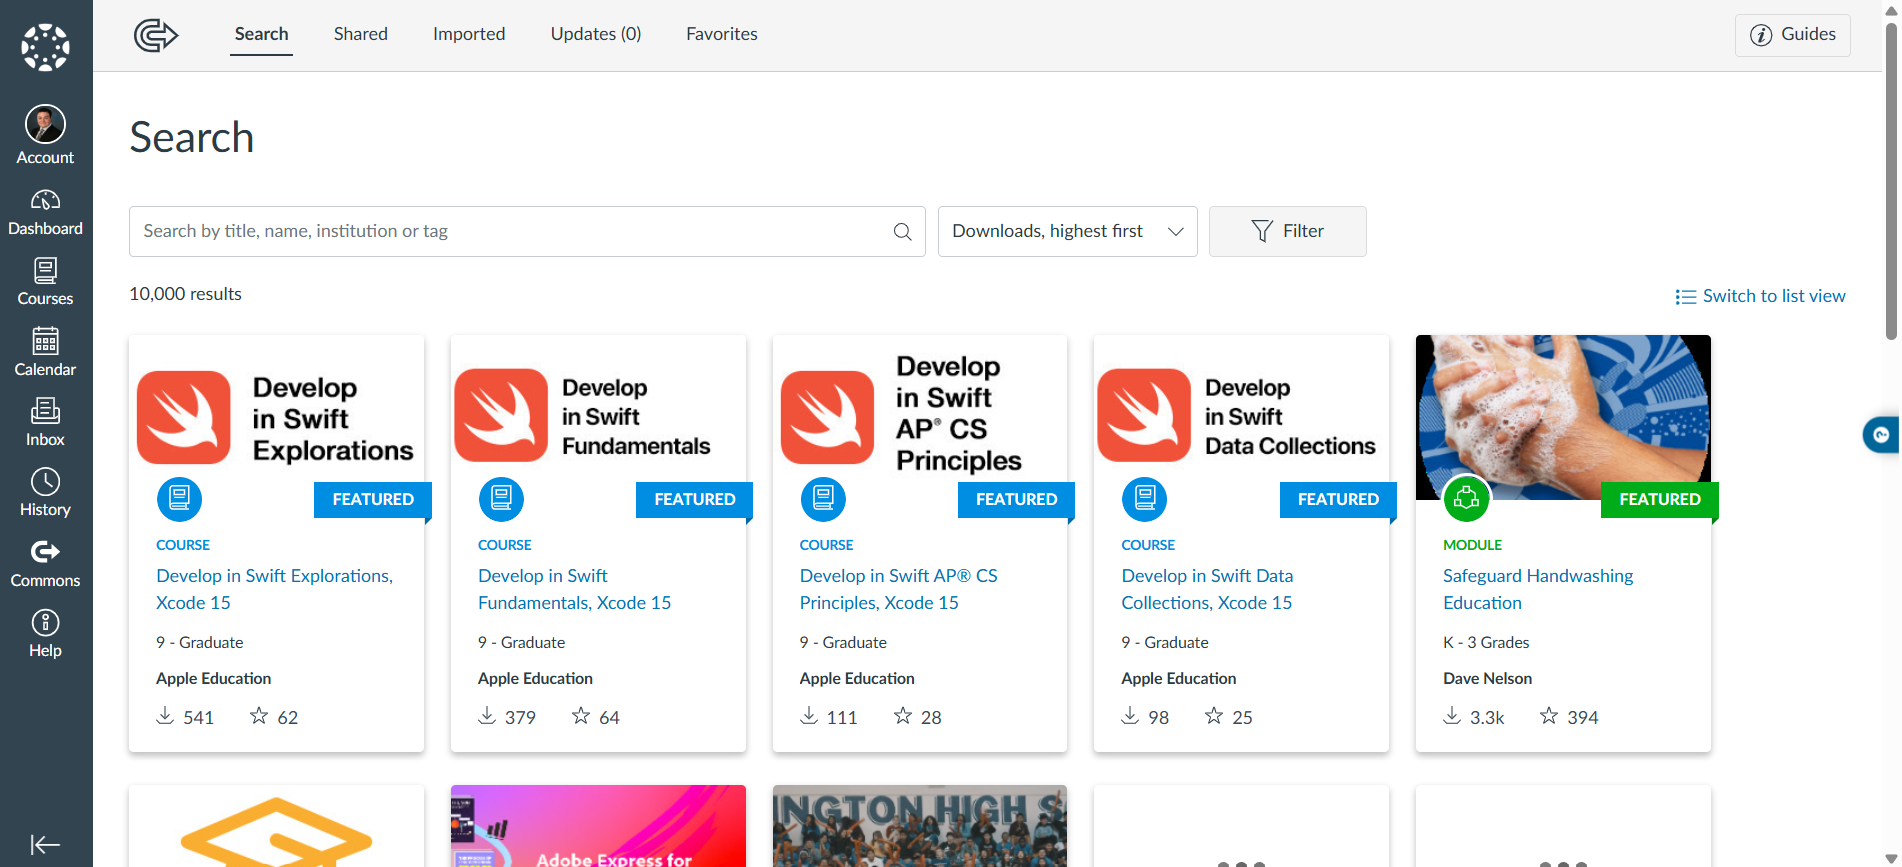This screenshot has width=1902, height=867.
Task: Switch to the Imported tab
Action: [469, 34]
